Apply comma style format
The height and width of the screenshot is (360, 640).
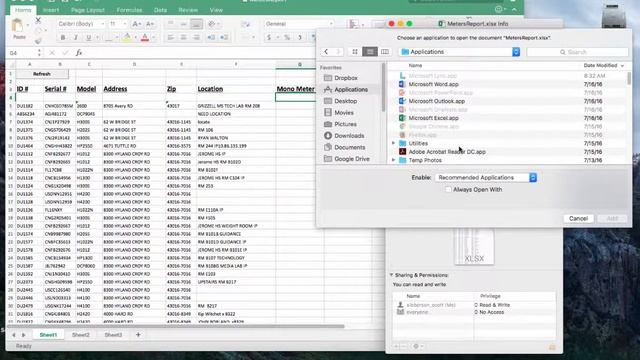[300, 38]
